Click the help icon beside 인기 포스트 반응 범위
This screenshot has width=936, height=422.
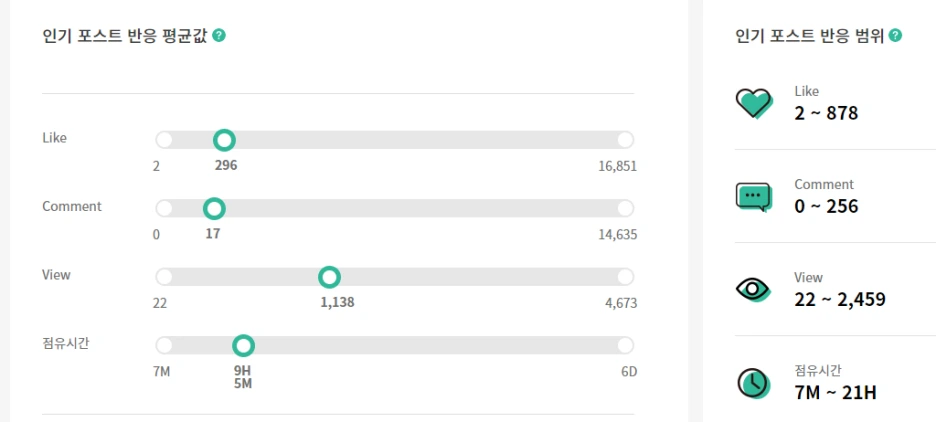[895, 36]
